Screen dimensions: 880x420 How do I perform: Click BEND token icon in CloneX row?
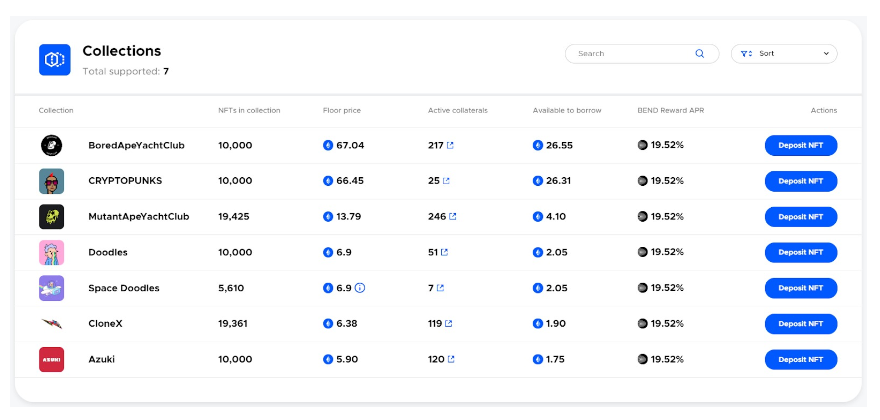pos(643,323)
